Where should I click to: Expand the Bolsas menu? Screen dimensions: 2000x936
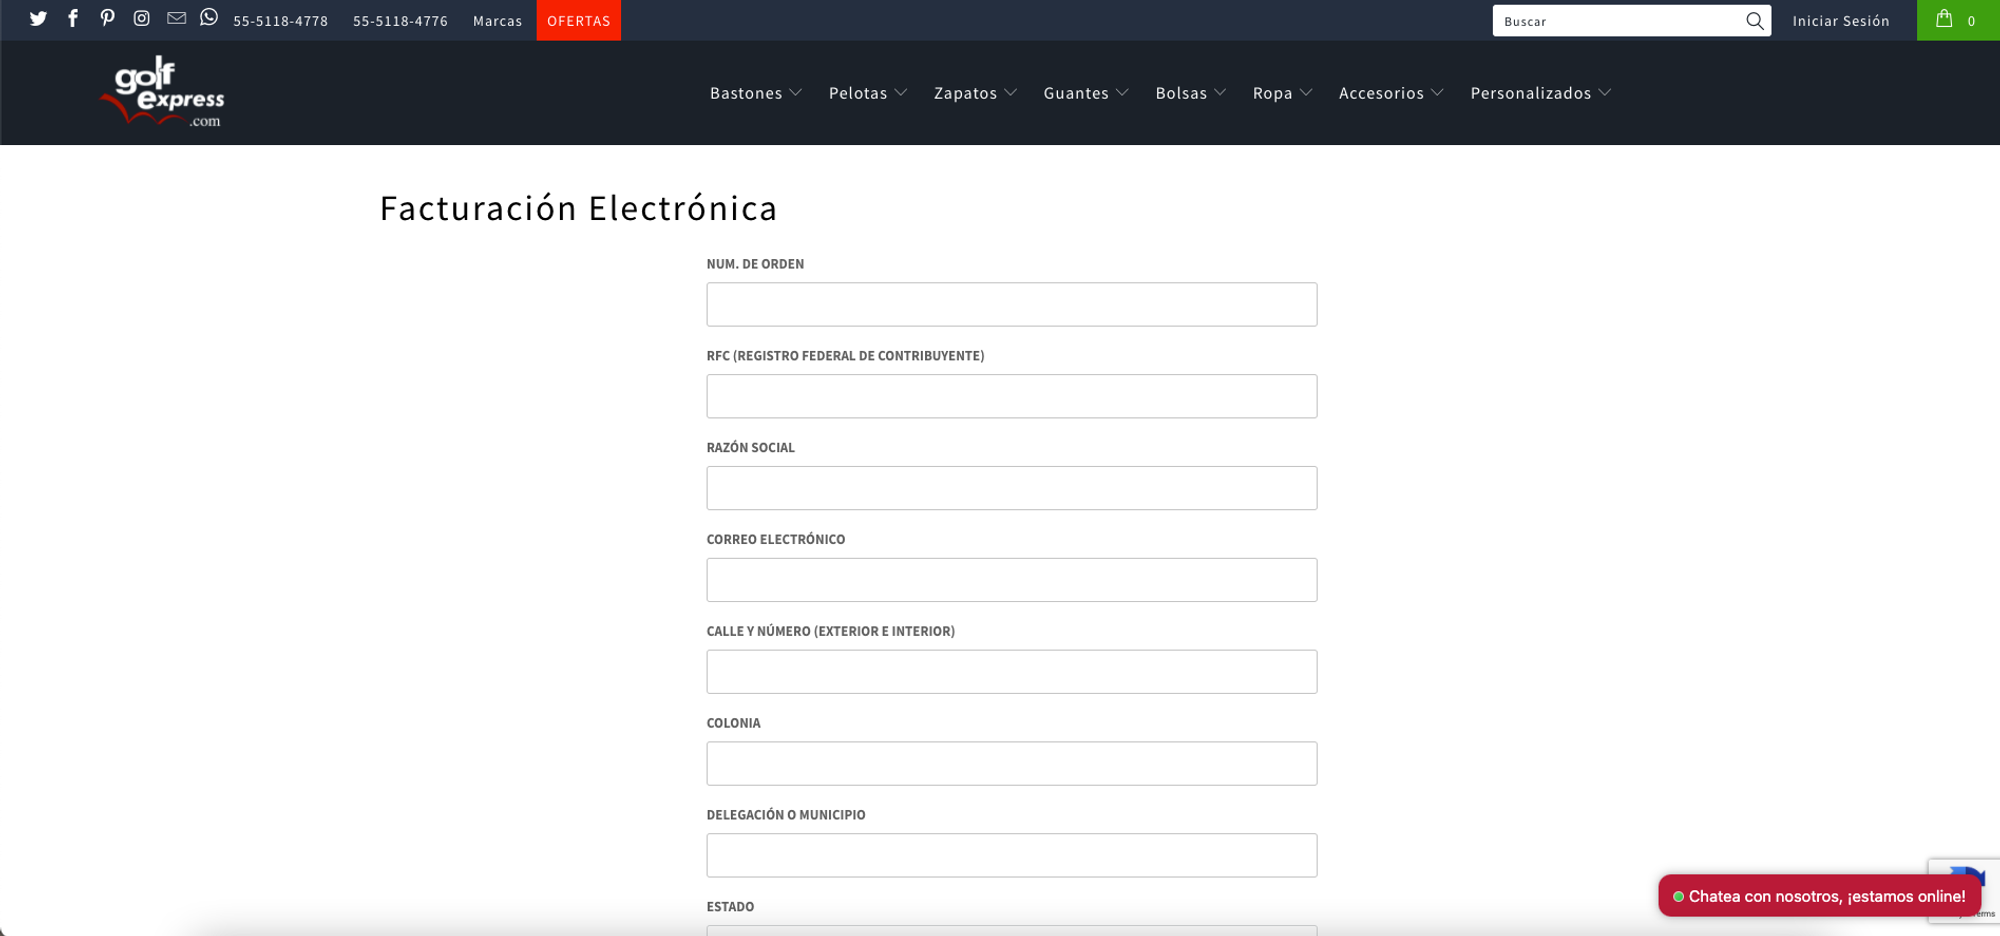click(1191, 93)
